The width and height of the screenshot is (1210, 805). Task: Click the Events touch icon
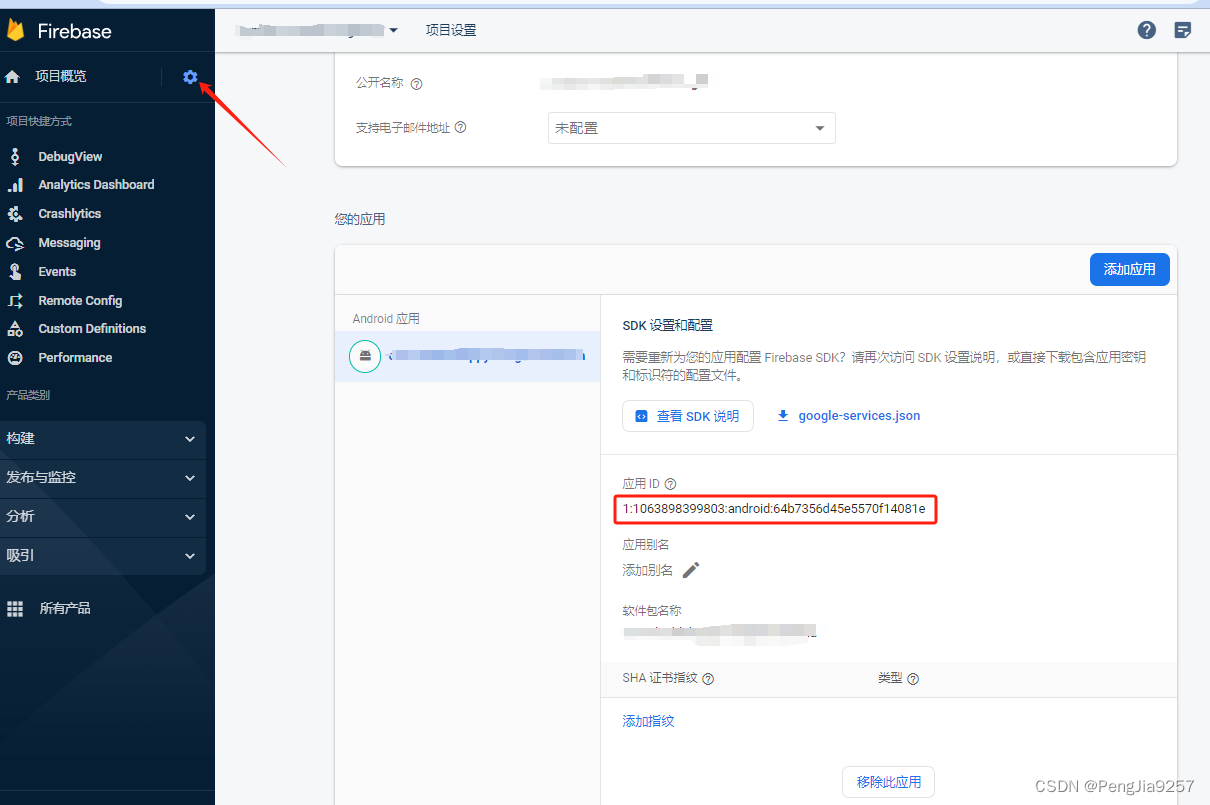(15, 272)
